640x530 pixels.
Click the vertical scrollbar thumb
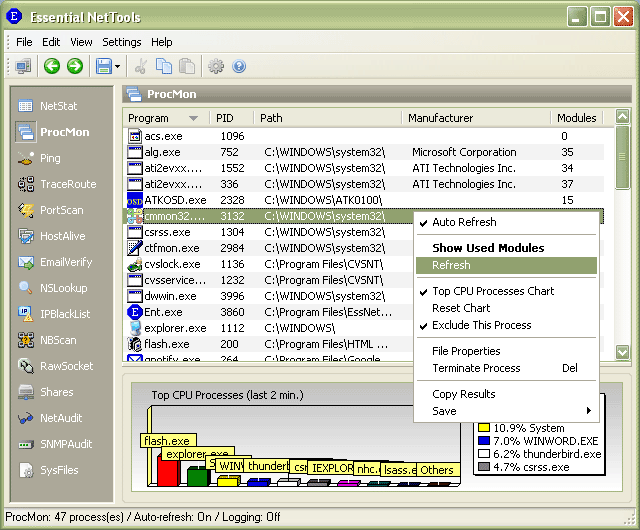(x=622, y=157)
